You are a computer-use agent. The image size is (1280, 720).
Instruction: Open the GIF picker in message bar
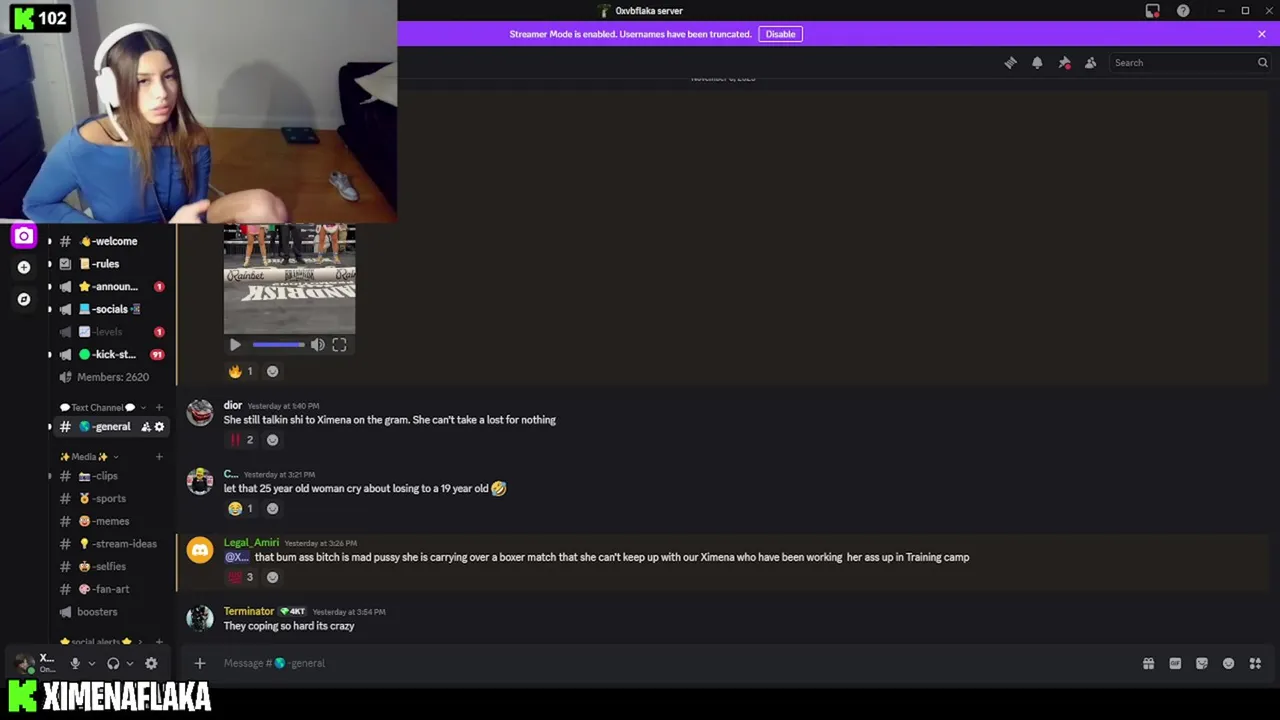tap(1175, 663)
